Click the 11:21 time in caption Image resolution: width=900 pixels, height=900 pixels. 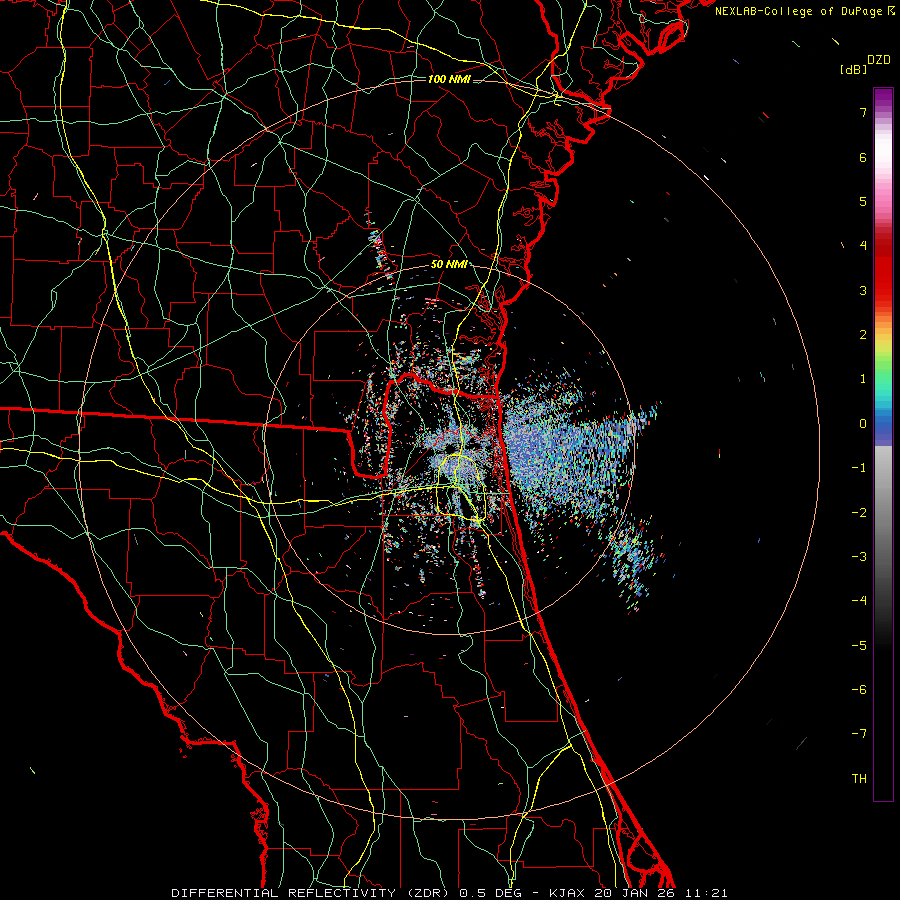point(707,893)
